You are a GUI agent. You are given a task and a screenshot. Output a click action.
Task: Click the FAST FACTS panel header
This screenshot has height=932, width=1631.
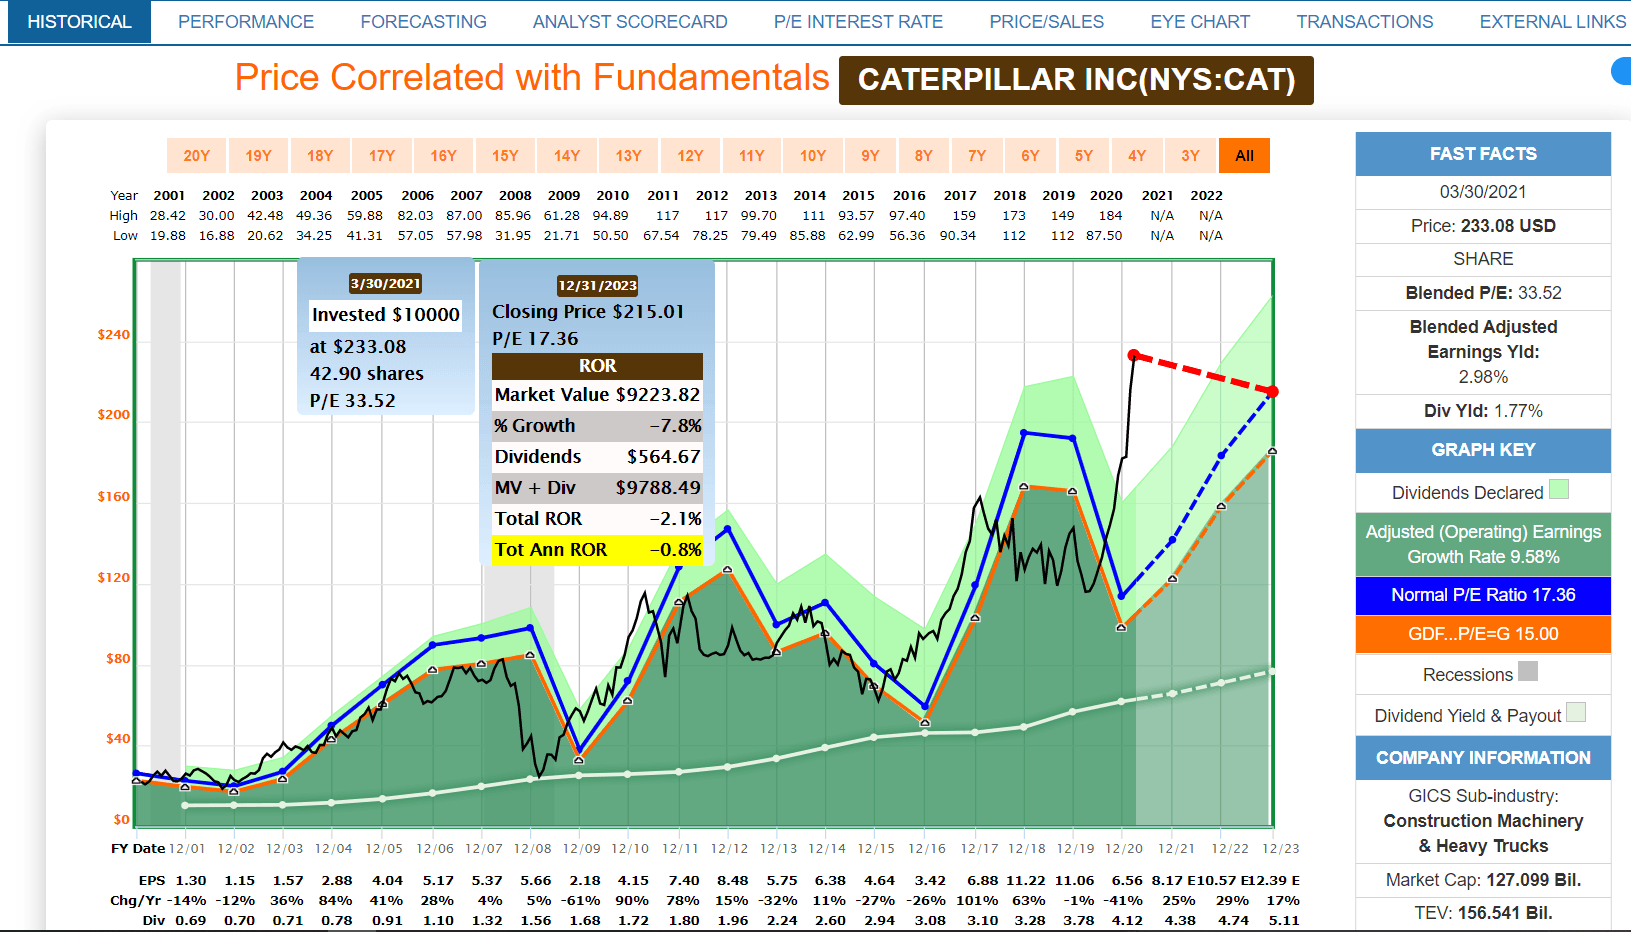click(1483, 154)
